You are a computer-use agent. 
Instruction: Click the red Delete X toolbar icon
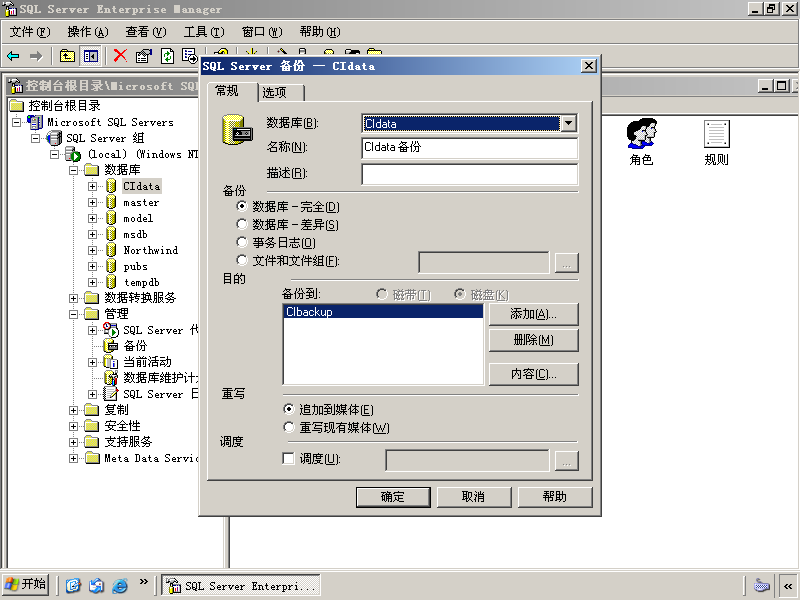120,56
